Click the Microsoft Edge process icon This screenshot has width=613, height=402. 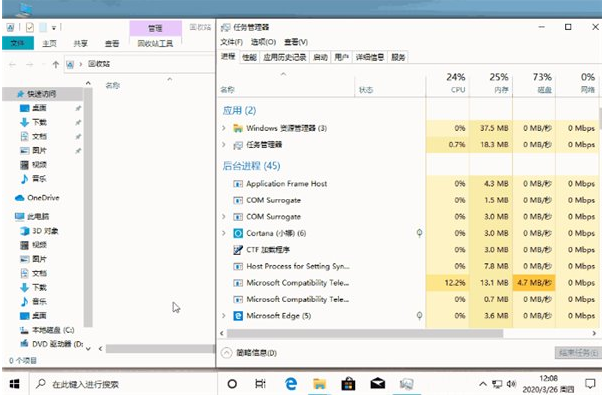(237, 316)
